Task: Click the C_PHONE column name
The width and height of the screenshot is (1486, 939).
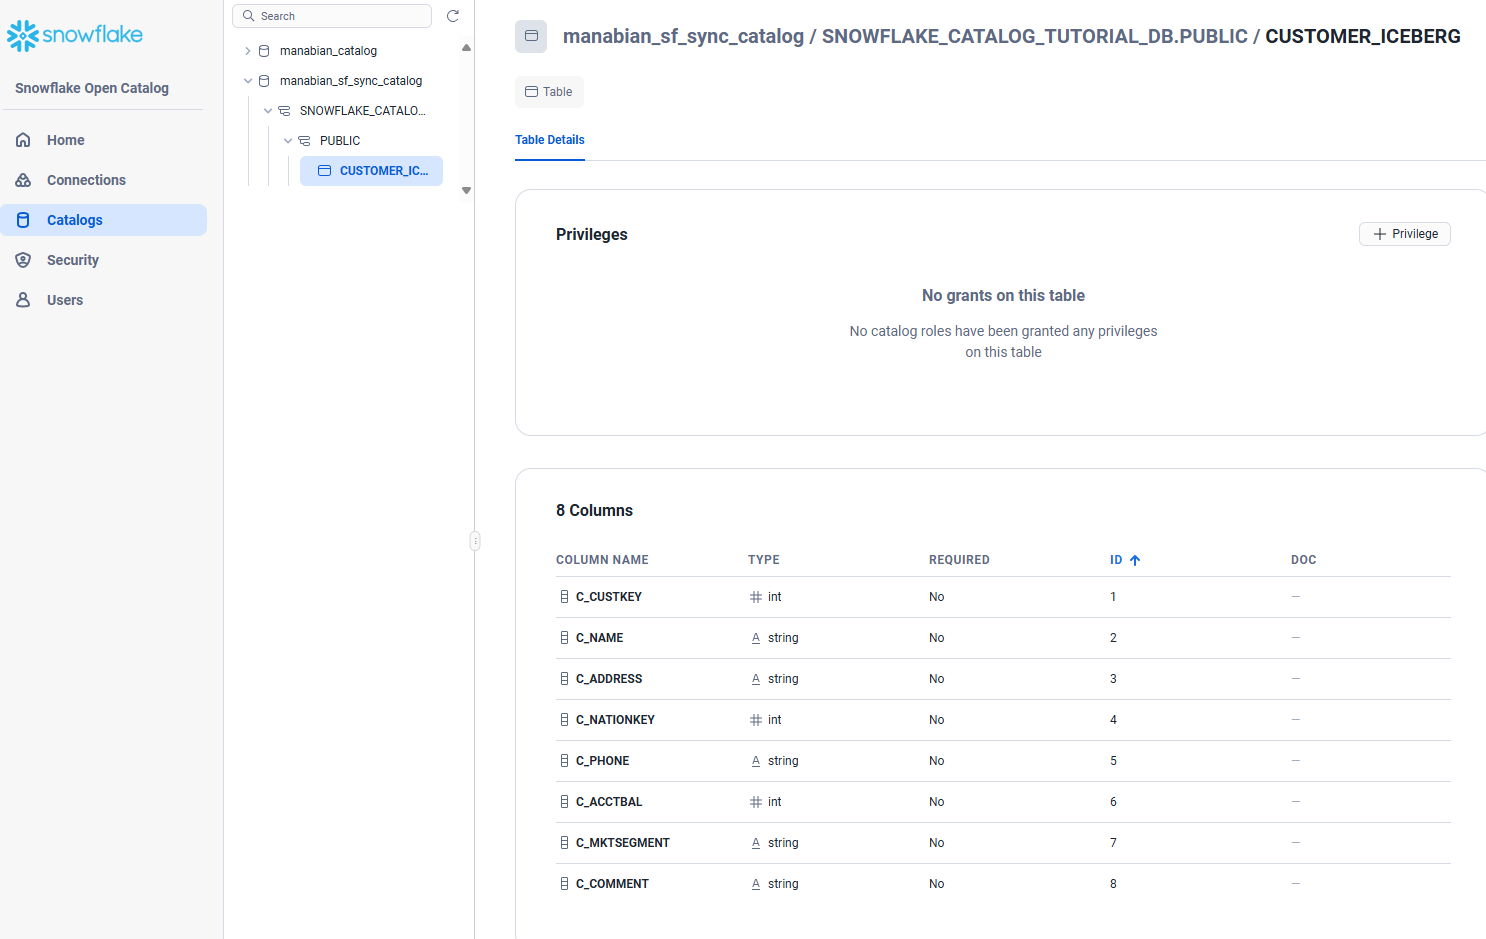Action: tap(602, 761)
